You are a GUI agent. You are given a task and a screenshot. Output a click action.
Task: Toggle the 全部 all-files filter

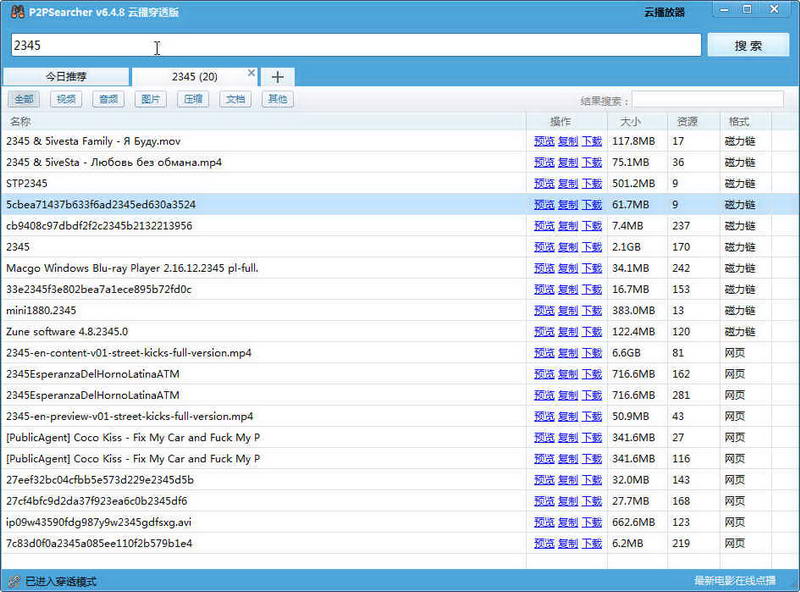click(x=24, y=99)
